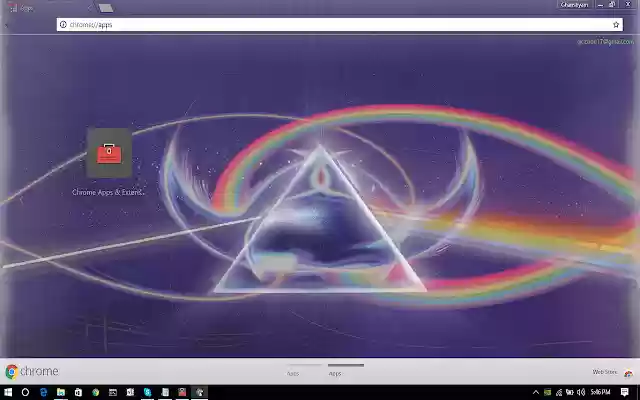This screenshot has width=640, height=400.
Task: Open Cortana search circle on taskbar
Action: [x=25, y=392]
